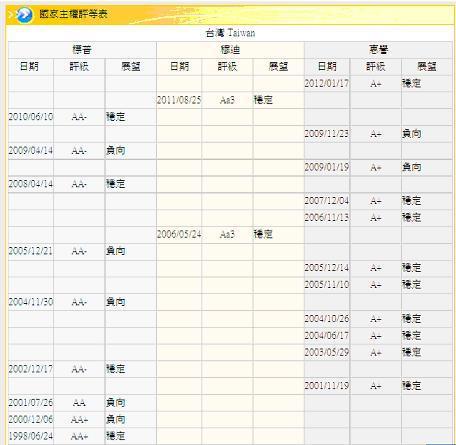The image size is (456, 445).
Task: Click the 日期 header under 標普
Action: pyautogui.click(x=29, y=66)
